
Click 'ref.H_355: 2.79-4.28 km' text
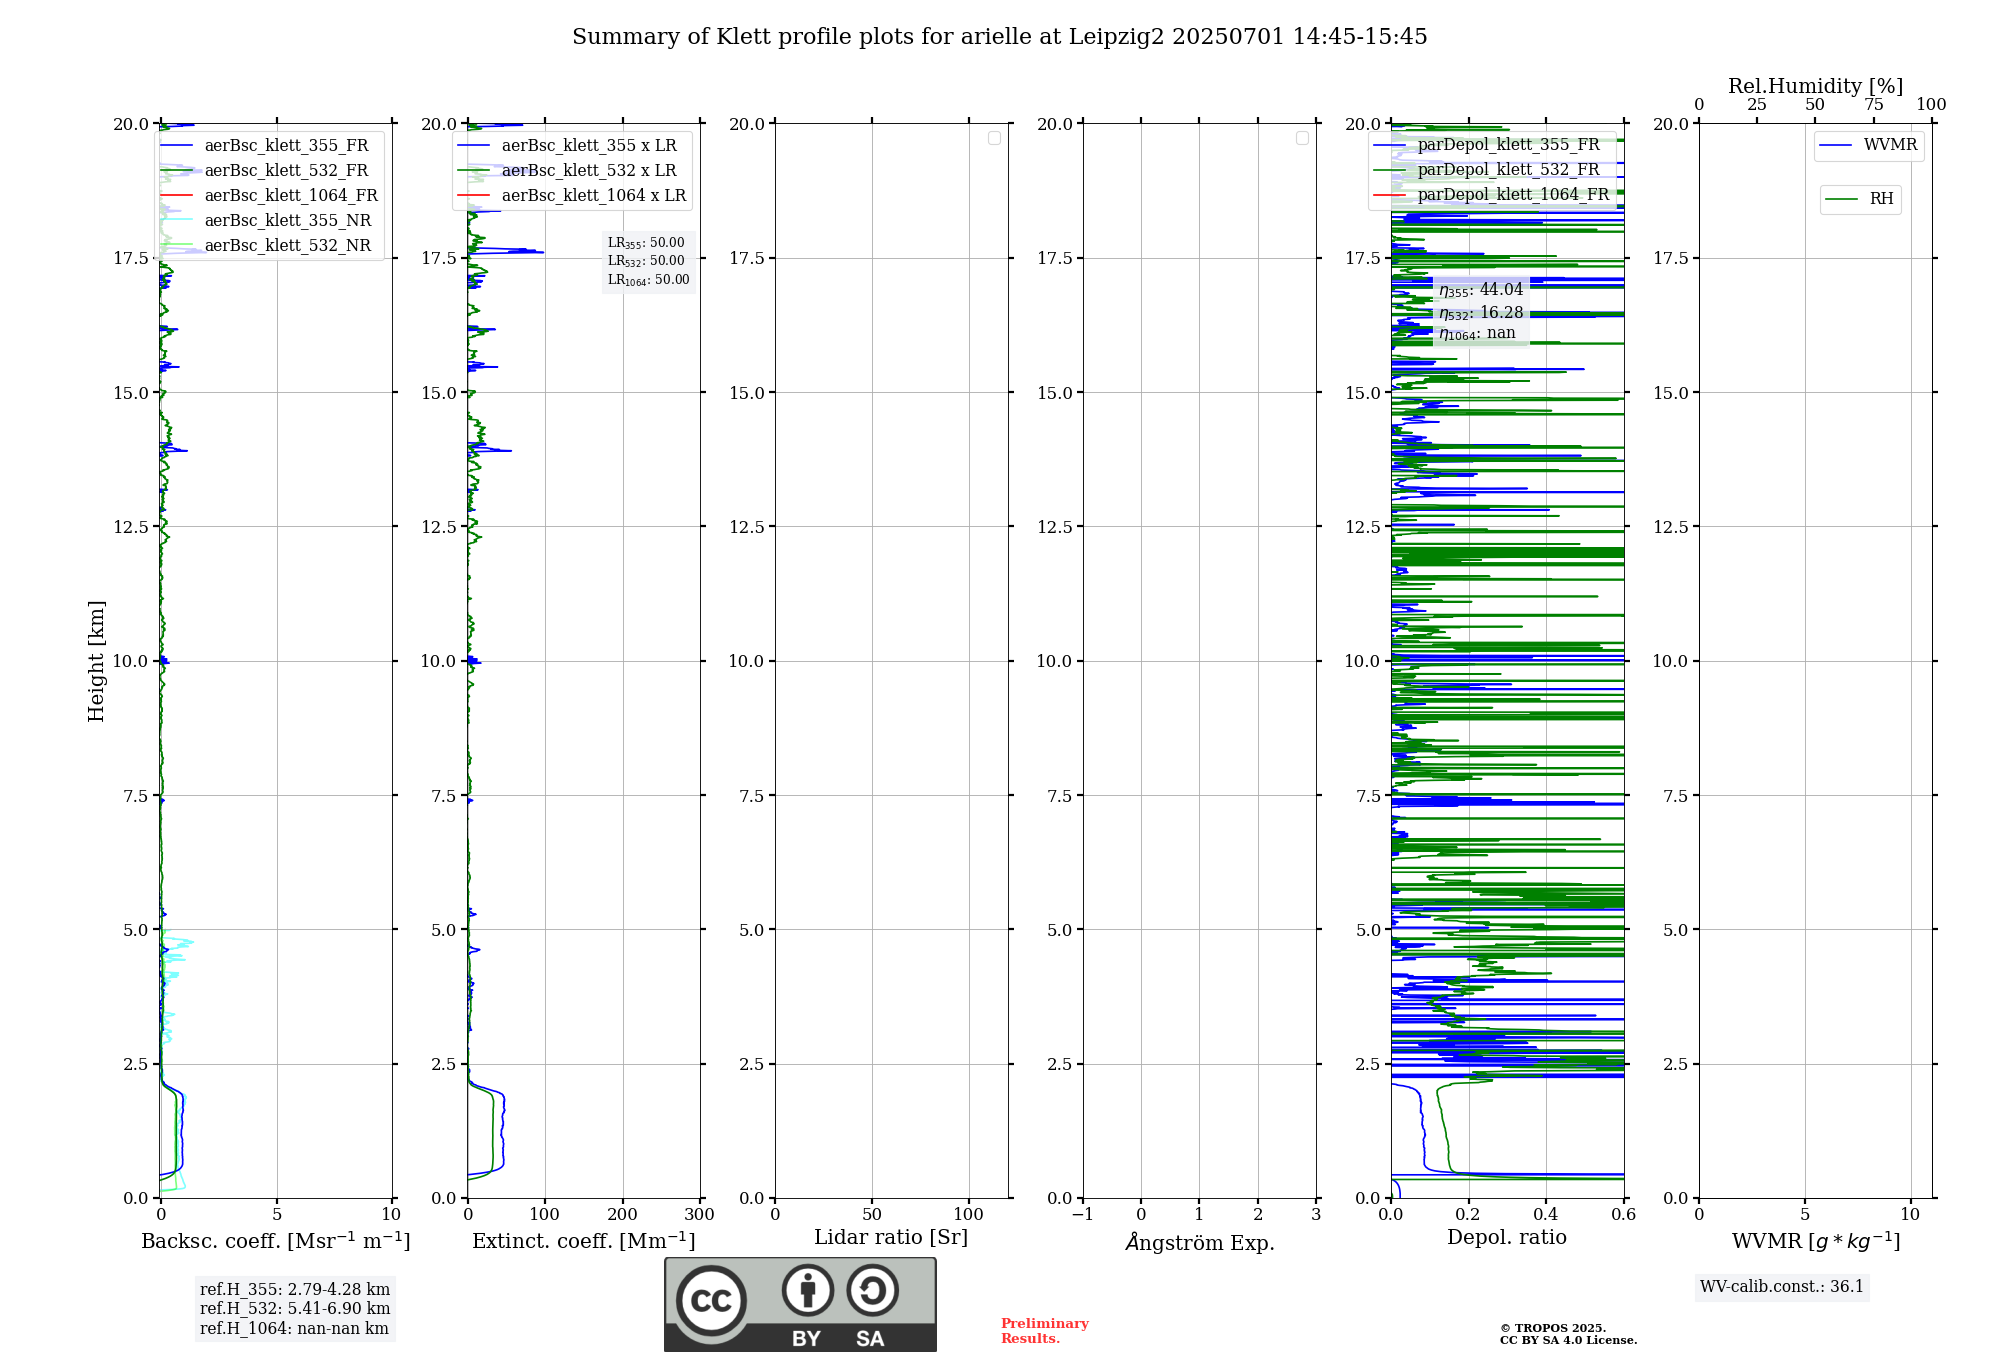click(295, 1289)
